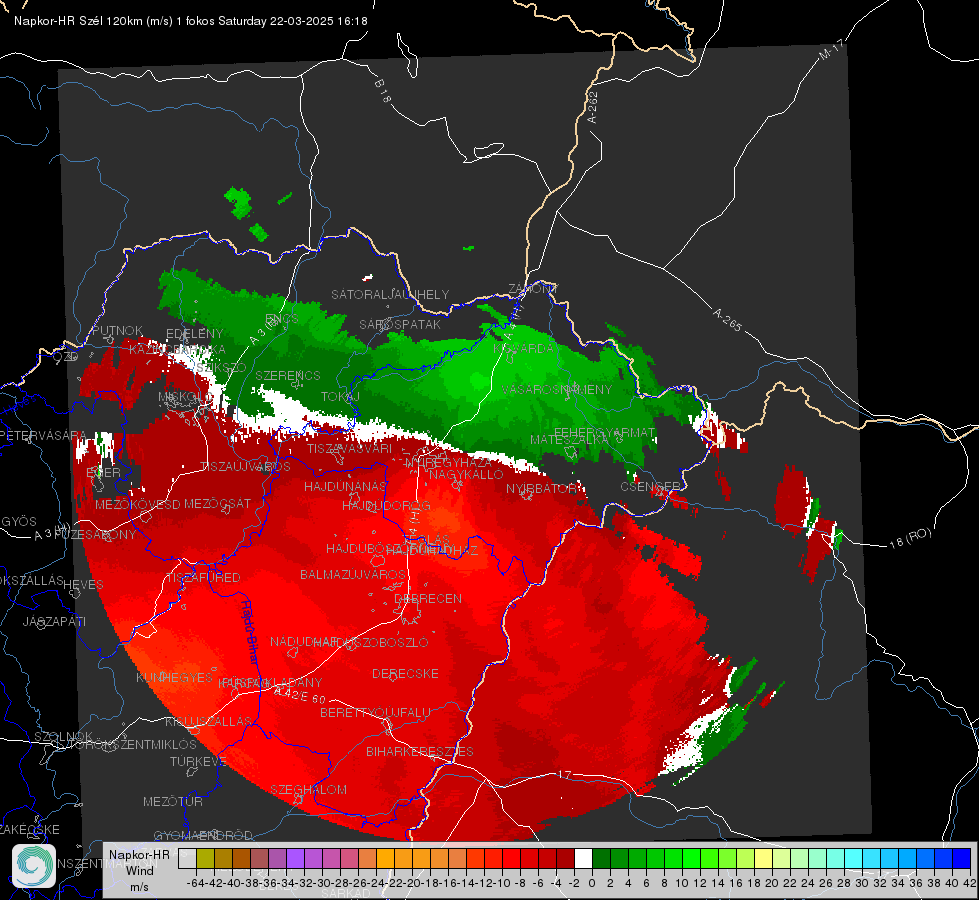Click the SÁTORALJAÚJHELY city label
The width and height of the screenshot is (979, 900).
tap(390, 294)
